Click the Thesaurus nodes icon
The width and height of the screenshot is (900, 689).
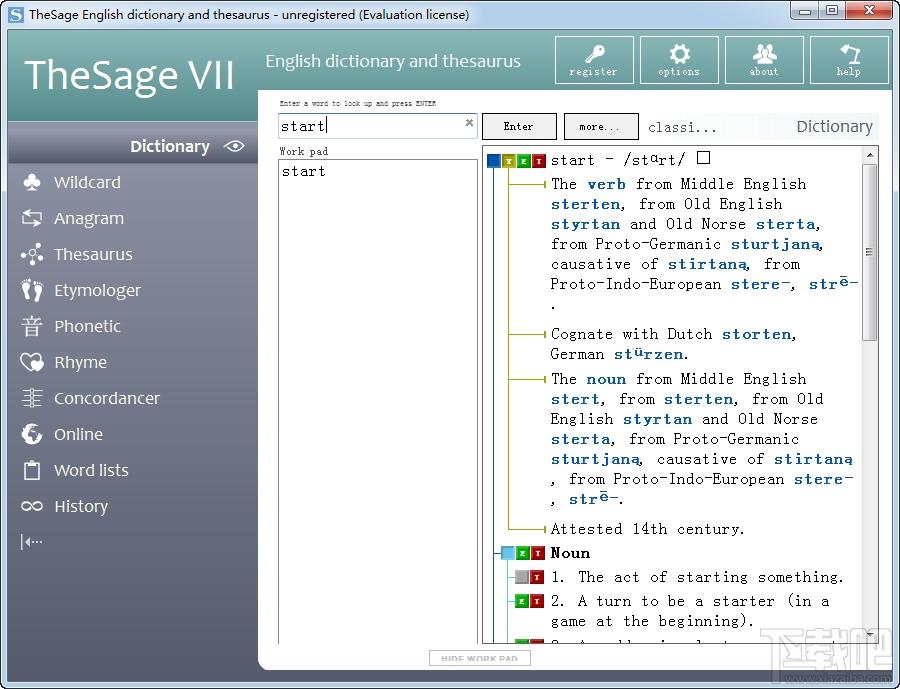tap(32, 254)
